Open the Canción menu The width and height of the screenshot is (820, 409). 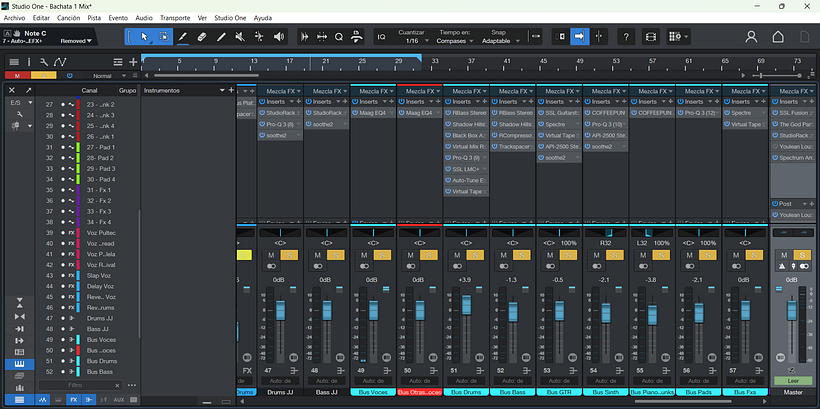69,18
